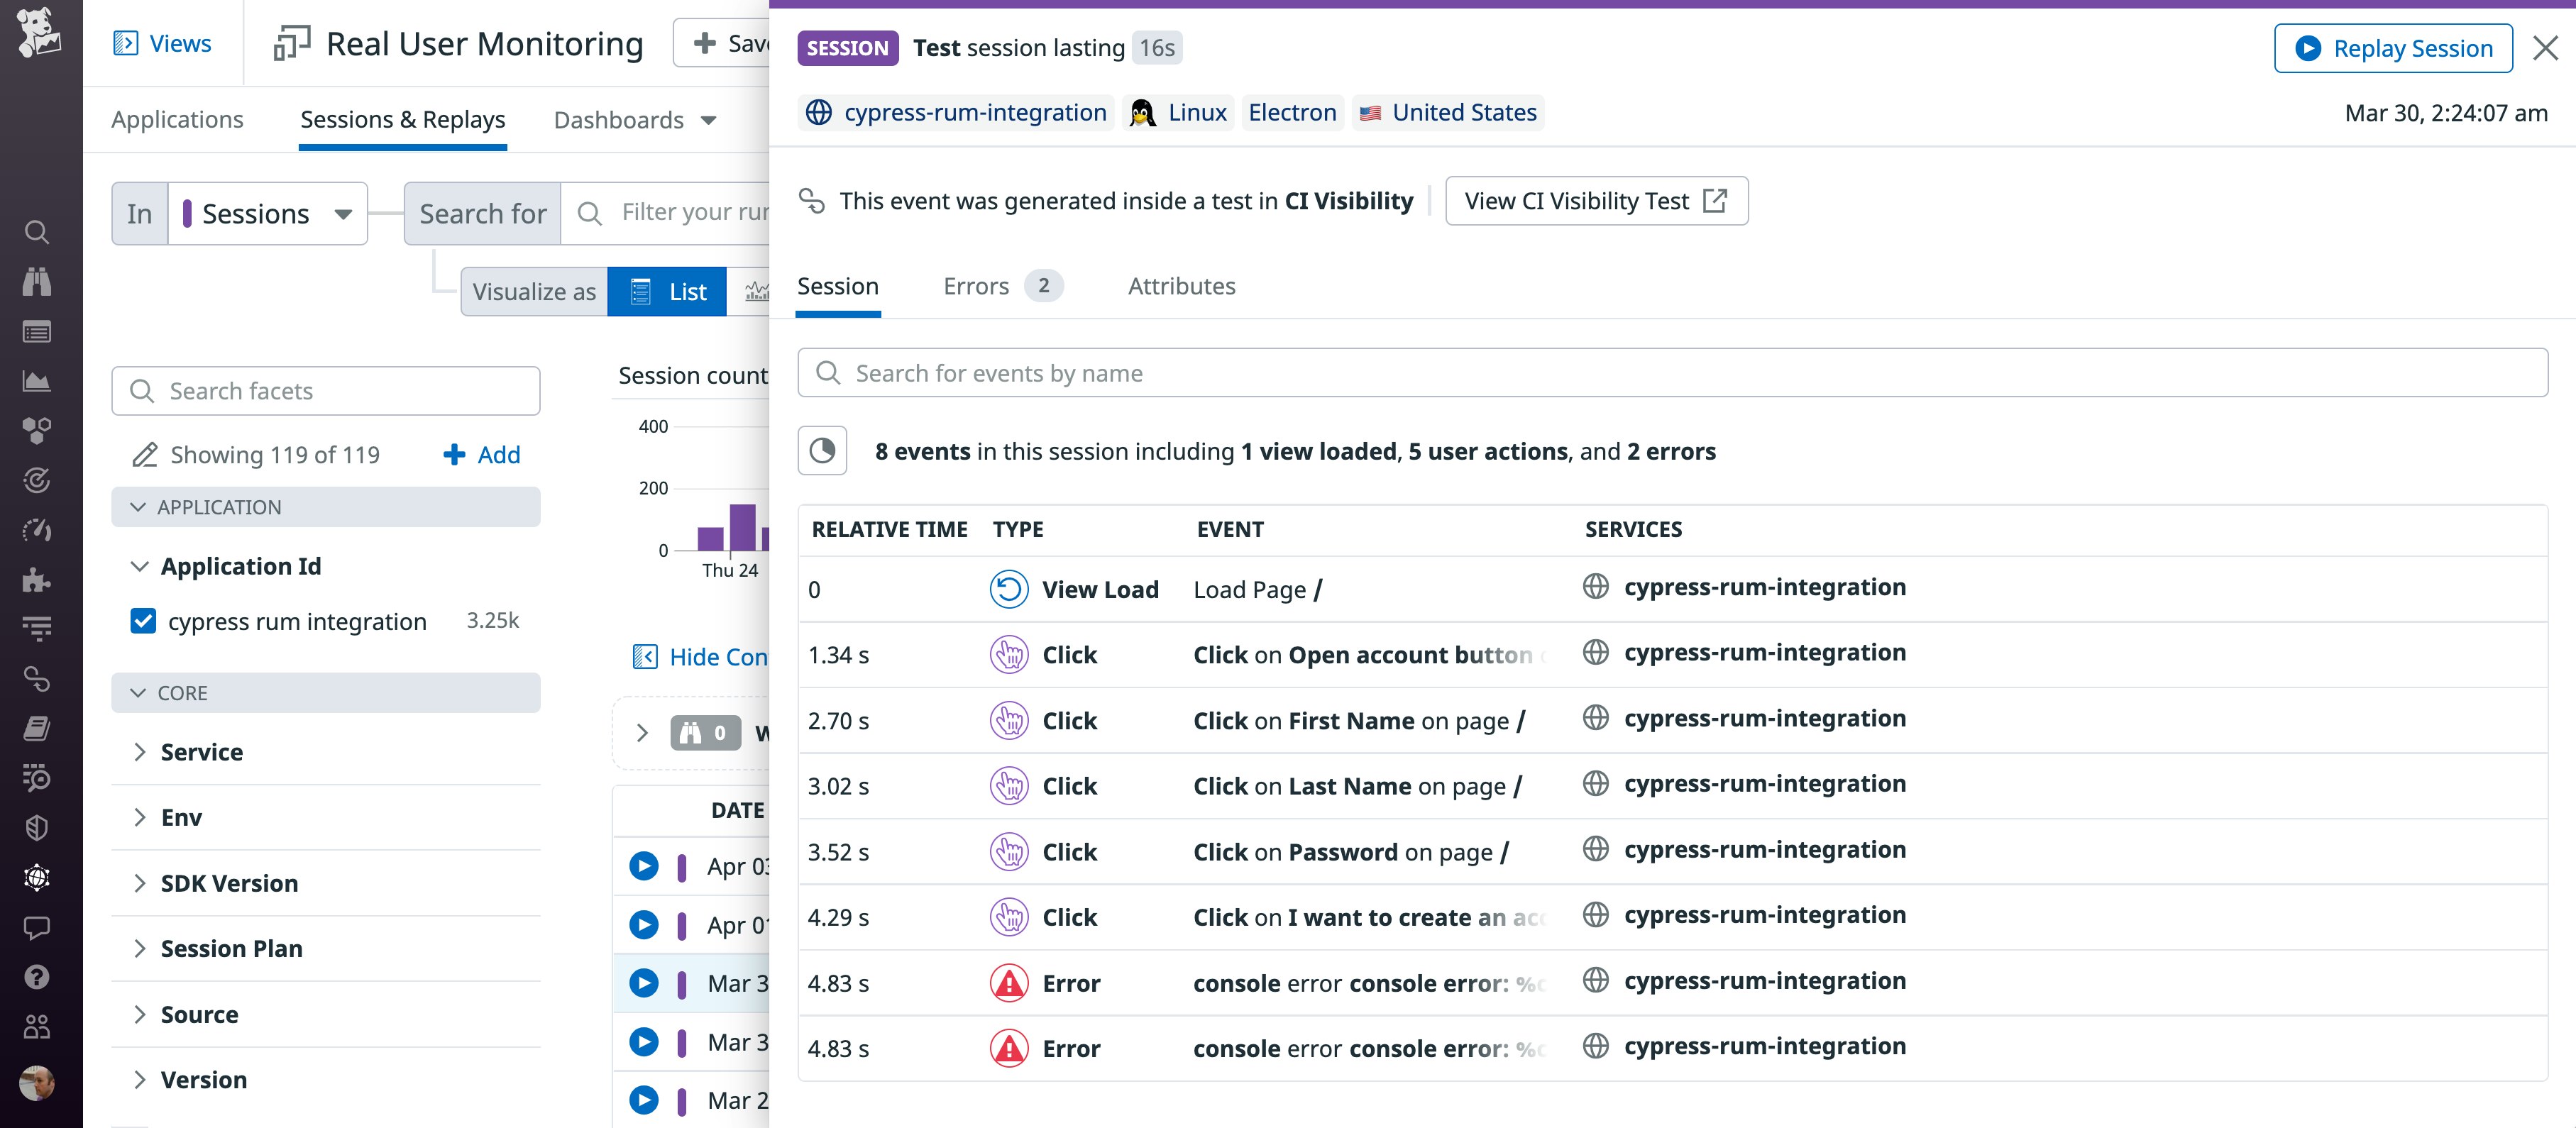Click the external-link icon beside CI Visibility Test

[x=1715, y=200]
